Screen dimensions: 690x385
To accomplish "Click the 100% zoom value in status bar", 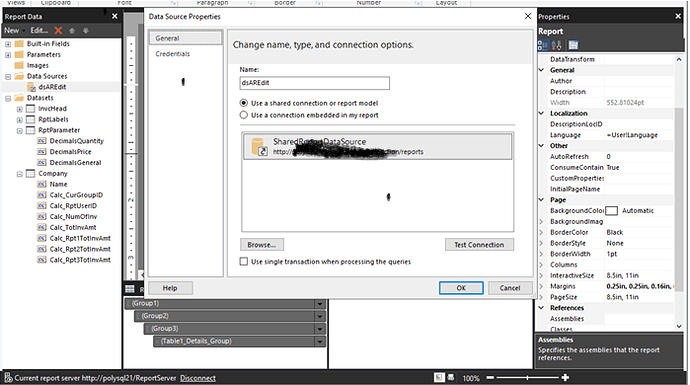I will 471,378.
